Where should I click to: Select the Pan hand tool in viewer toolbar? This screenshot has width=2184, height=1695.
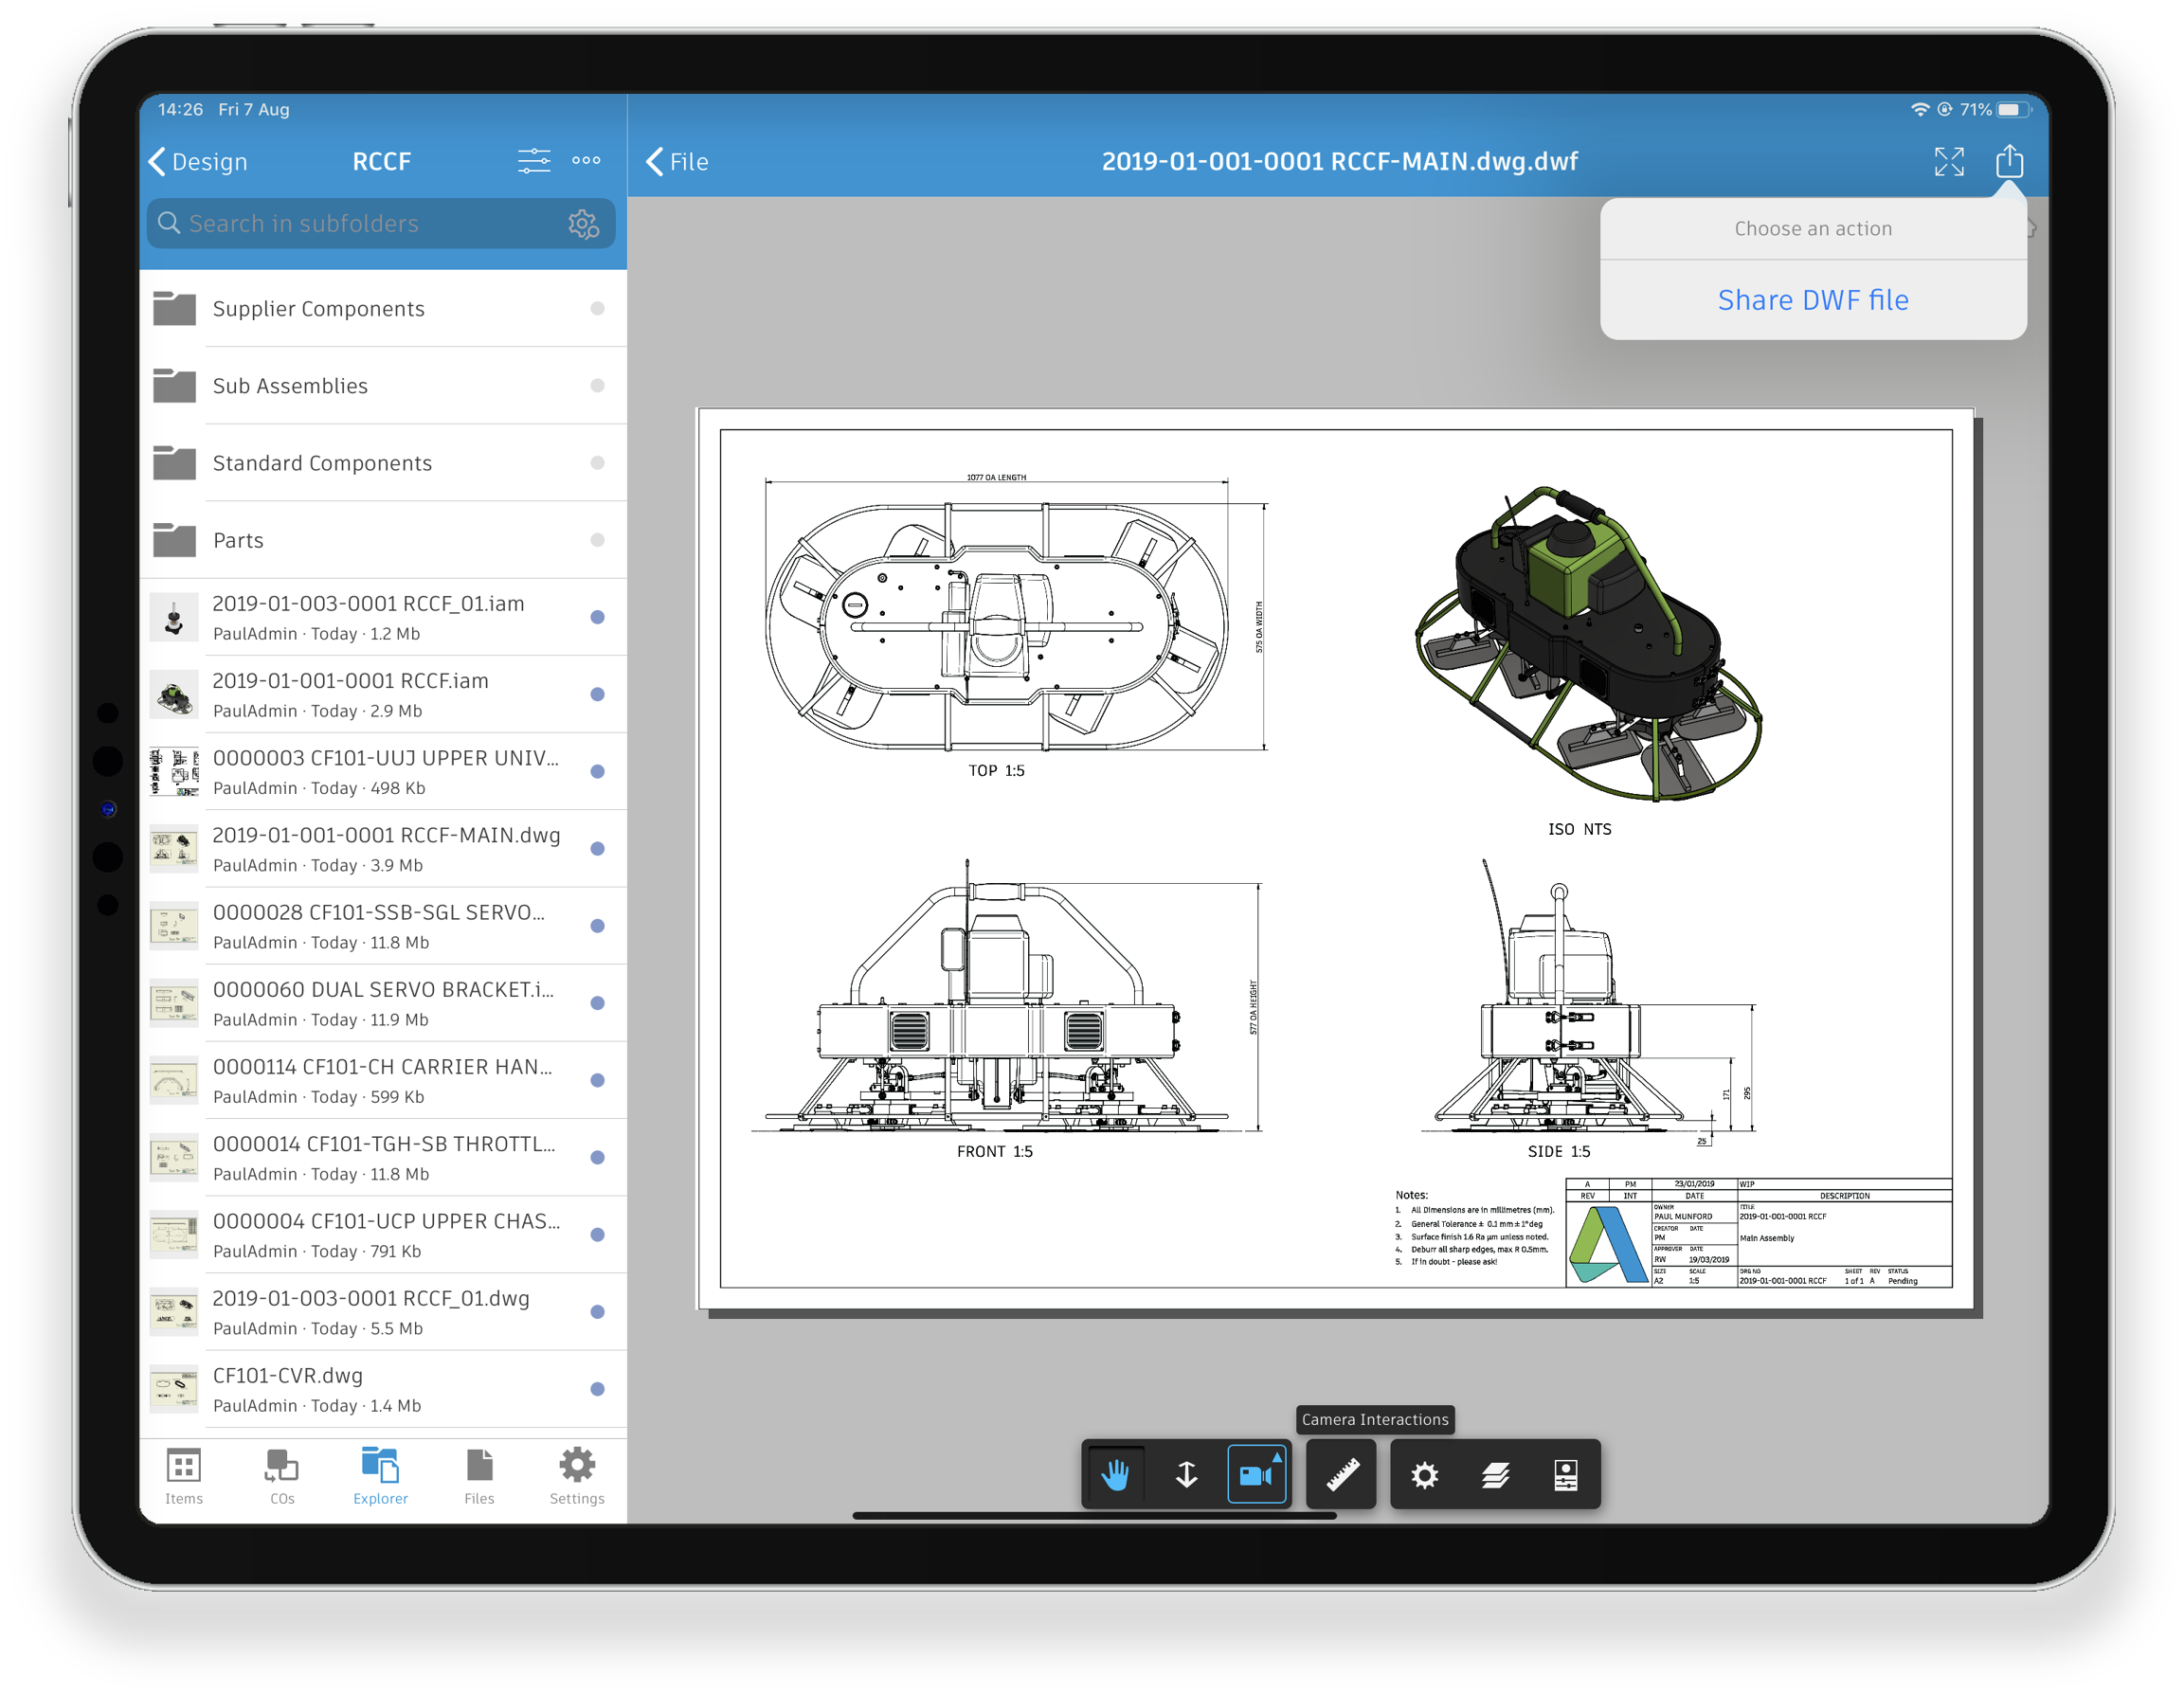[1116, 1474]
